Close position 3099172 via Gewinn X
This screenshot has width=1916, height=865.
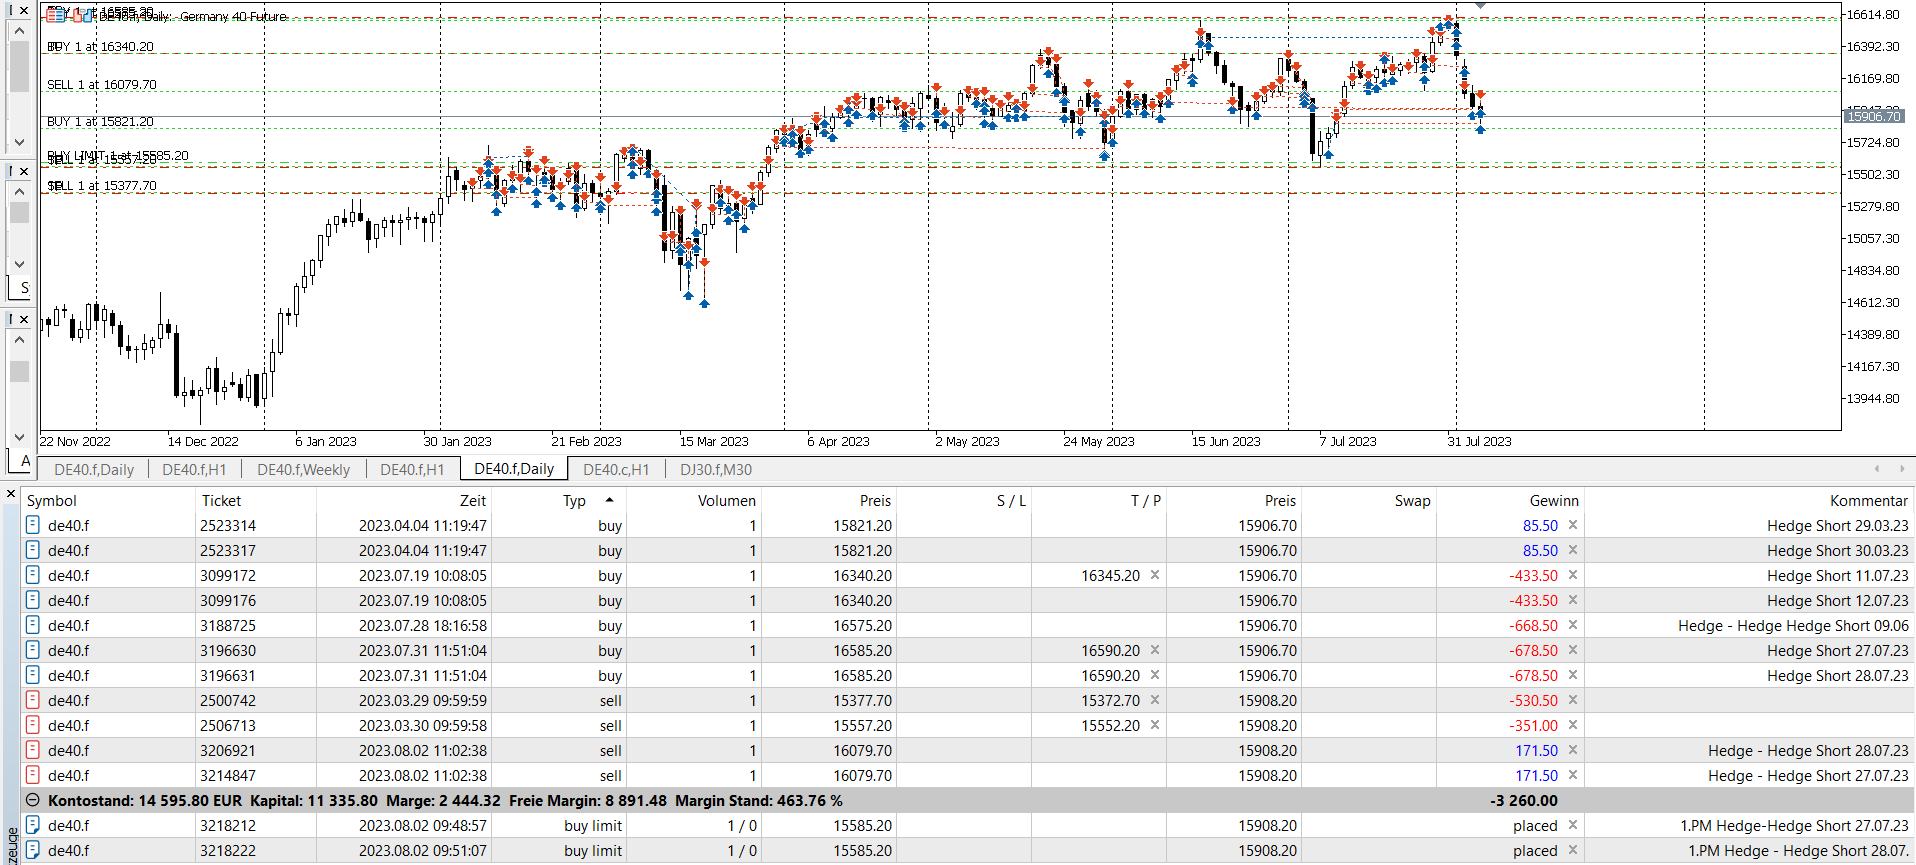tap(1572, 575)
